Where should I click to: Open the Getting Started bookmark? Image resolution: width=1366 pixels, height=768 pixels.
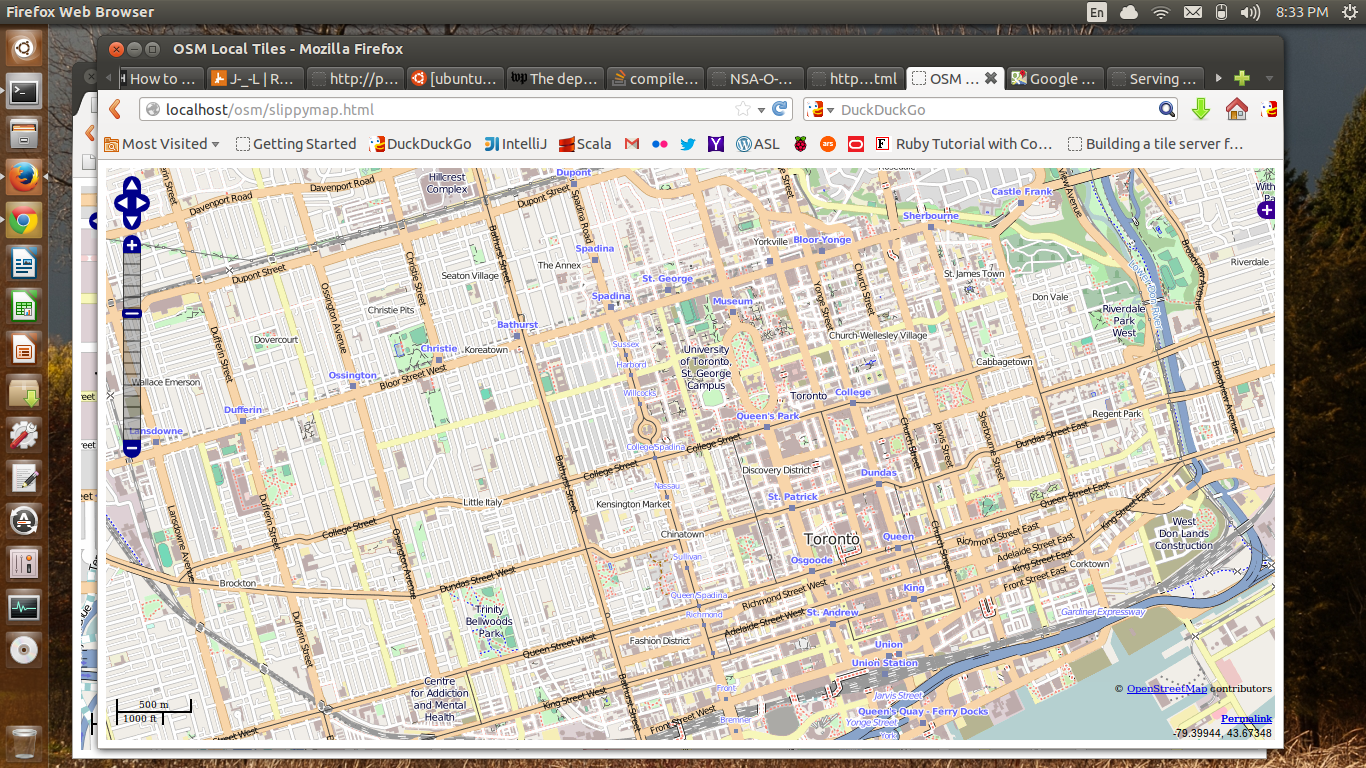[x=296, y=144]
